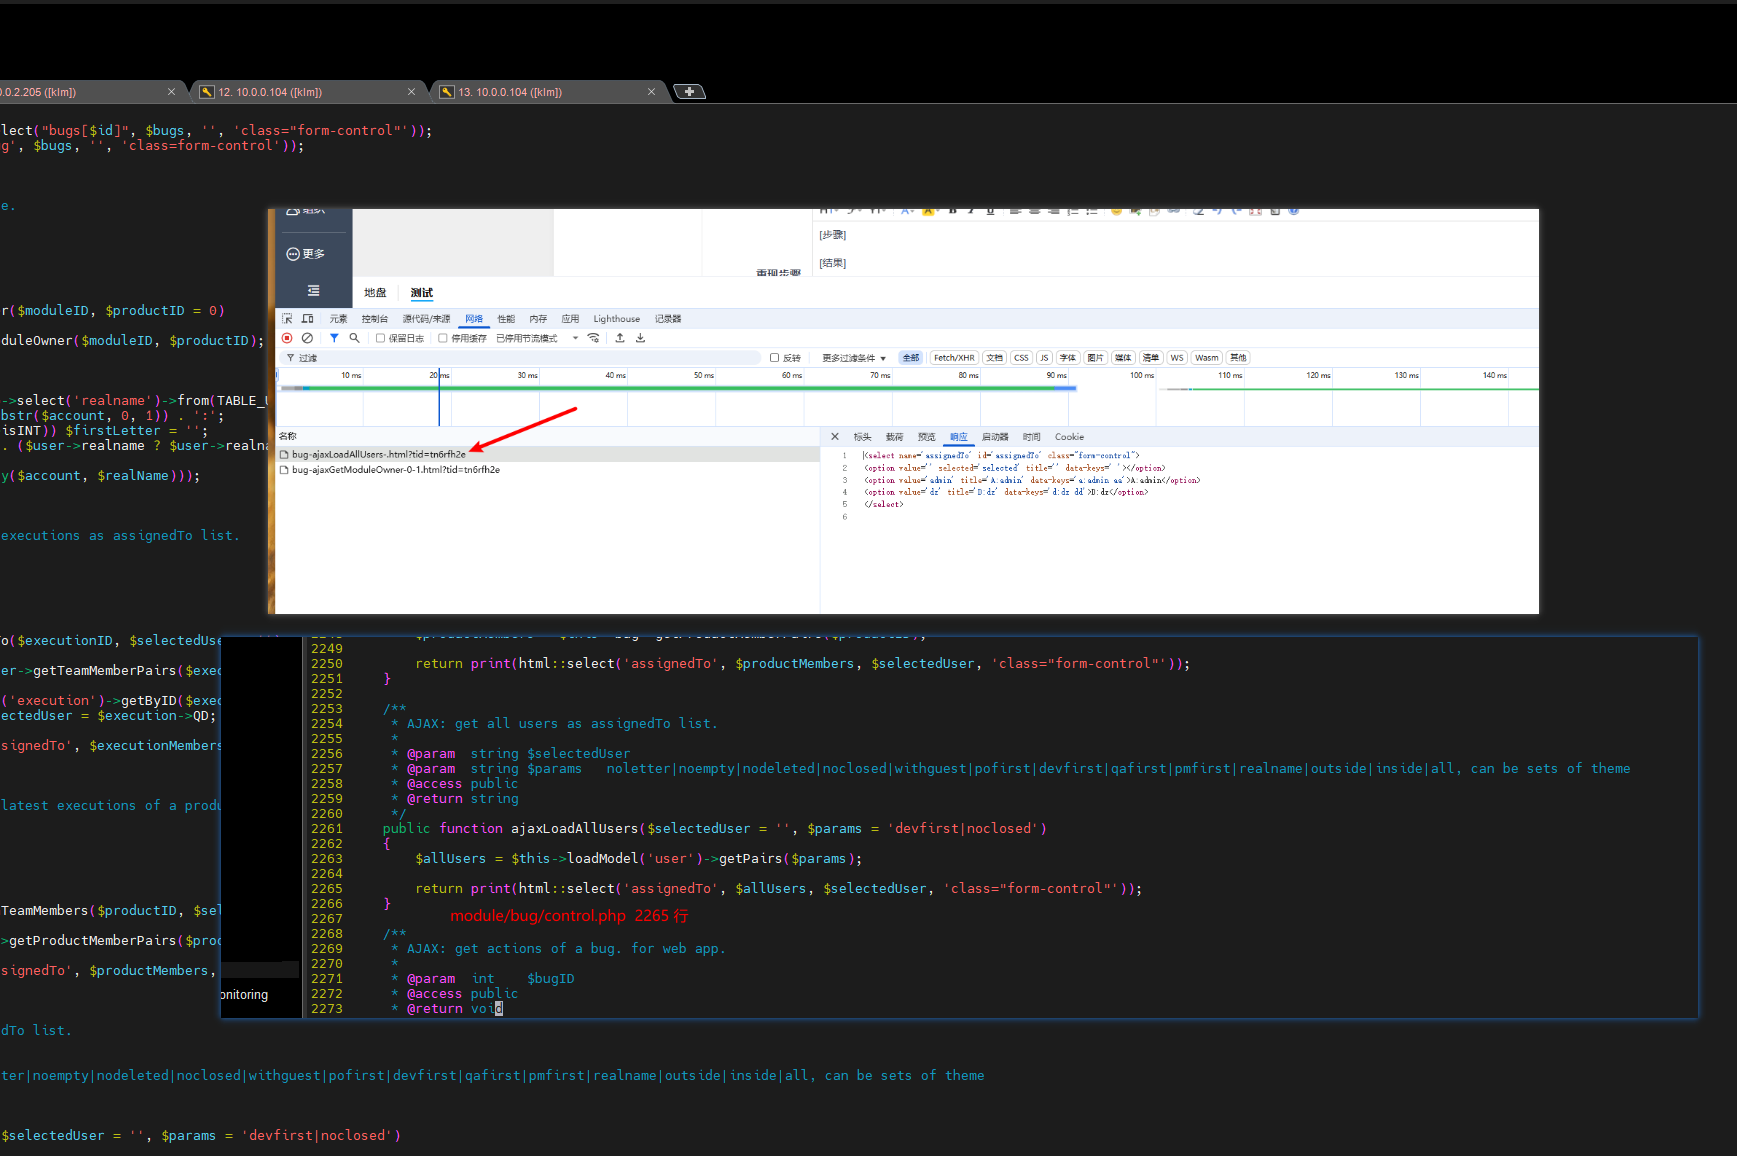The image size is (1737, 1156).
Task: Open the 启动器 (Initiator) request detail tab
Action: point(995,437)
